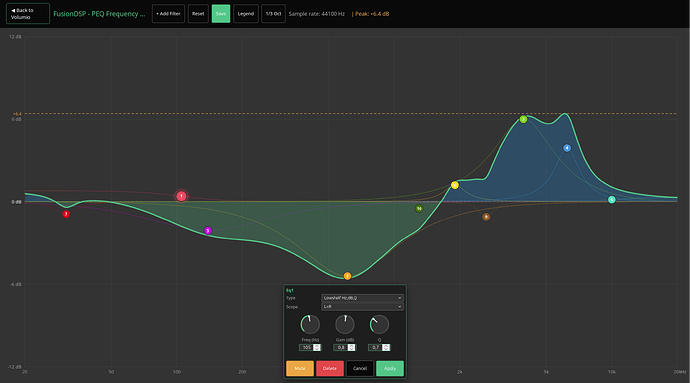The height and width of the screenshot is (383, 690).
Task: Go back to Volumio
Action: coord(28,14)
